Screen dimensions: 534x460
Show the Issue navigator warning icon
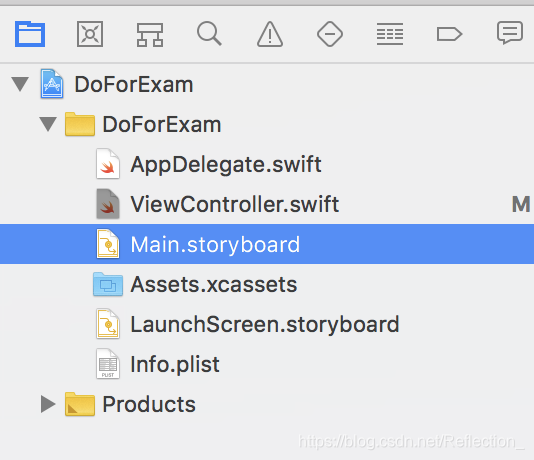[x=270, y=34]
